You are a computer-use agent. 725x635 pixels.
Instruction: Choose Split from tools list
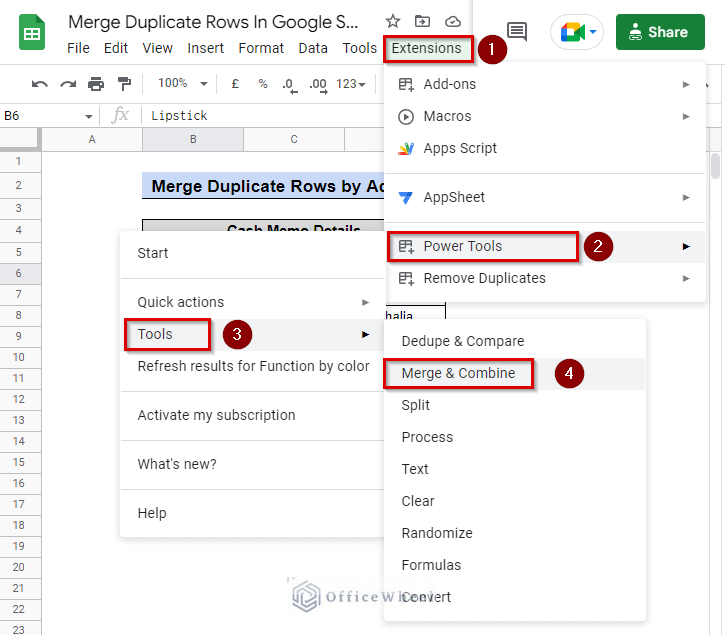[x=514, y=405]
